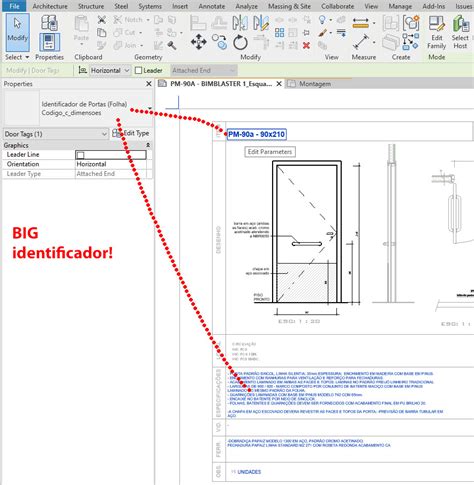Image resolution: width=474 pixels, height=485 pixels.
Task: Click the Edit Type button
Action: coord(131,133)
